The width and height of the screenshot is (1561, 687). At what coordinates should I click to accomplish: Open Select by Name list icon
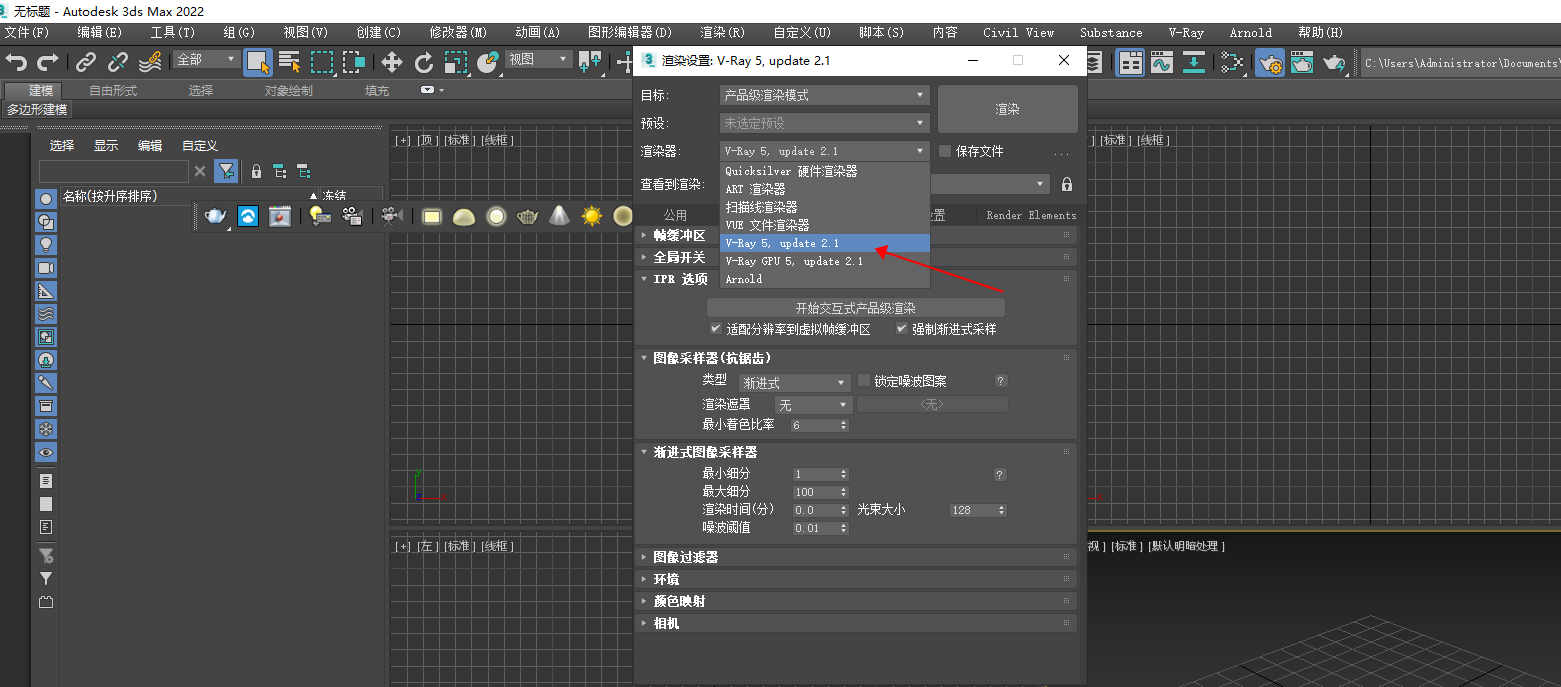tap(290, 63)
